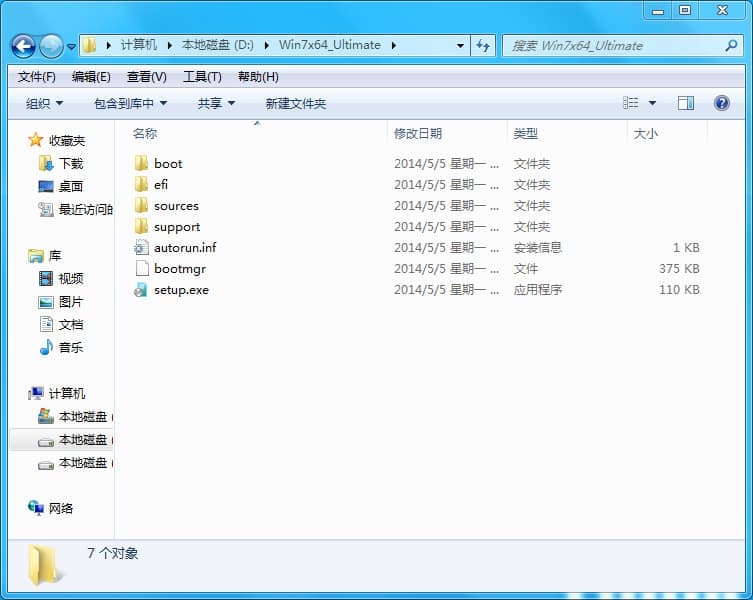The height and width of the screenshot is (600, 753).
Task: Click the file name text bootmgr
Action: (180, 269)
